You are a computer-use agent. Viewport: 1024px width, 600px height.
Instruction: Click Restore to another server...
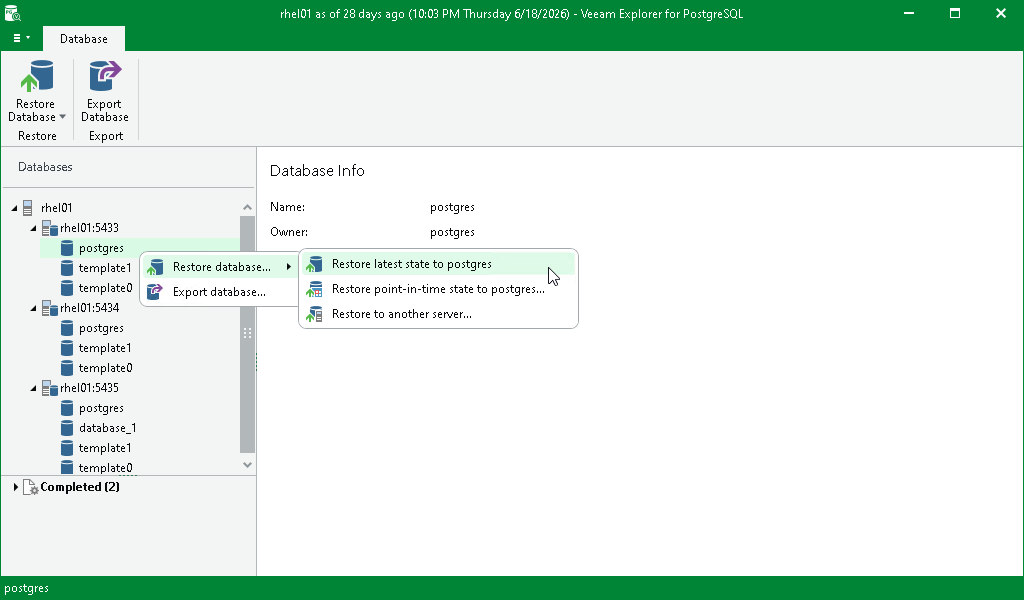coord(438,314)
